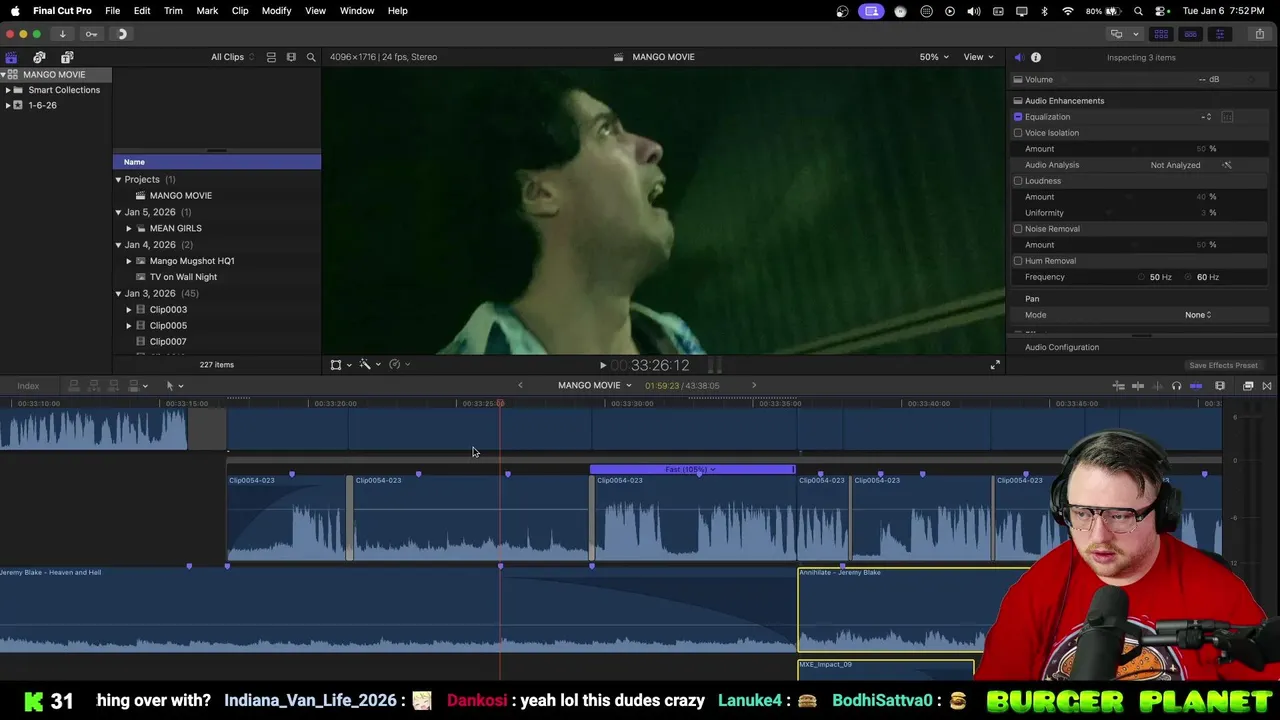The width and height of the screenshot is (1280, 720).
Task: Open the Window menu
Action: click(x=357, y=11)
